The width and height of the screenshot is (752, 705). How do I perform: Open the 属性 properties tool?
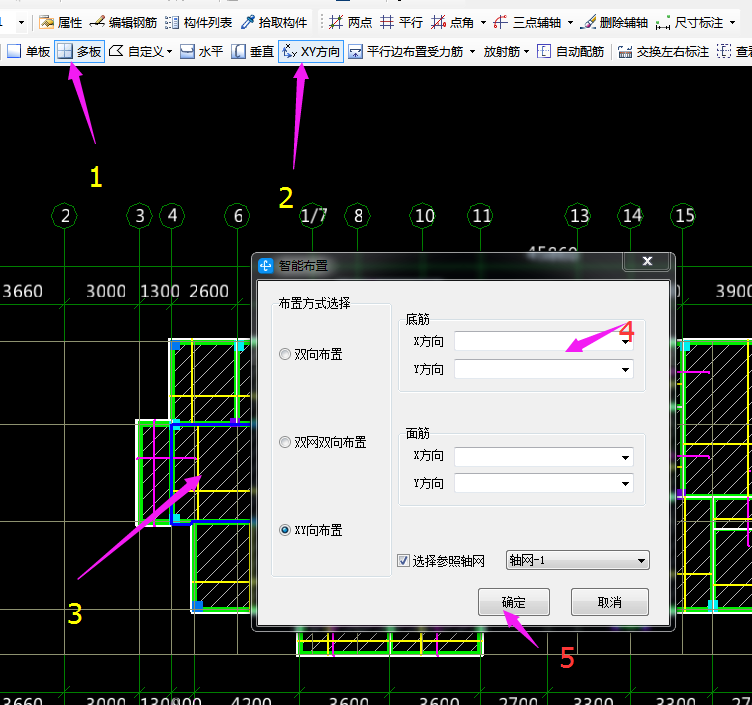[x=60, y=23]
